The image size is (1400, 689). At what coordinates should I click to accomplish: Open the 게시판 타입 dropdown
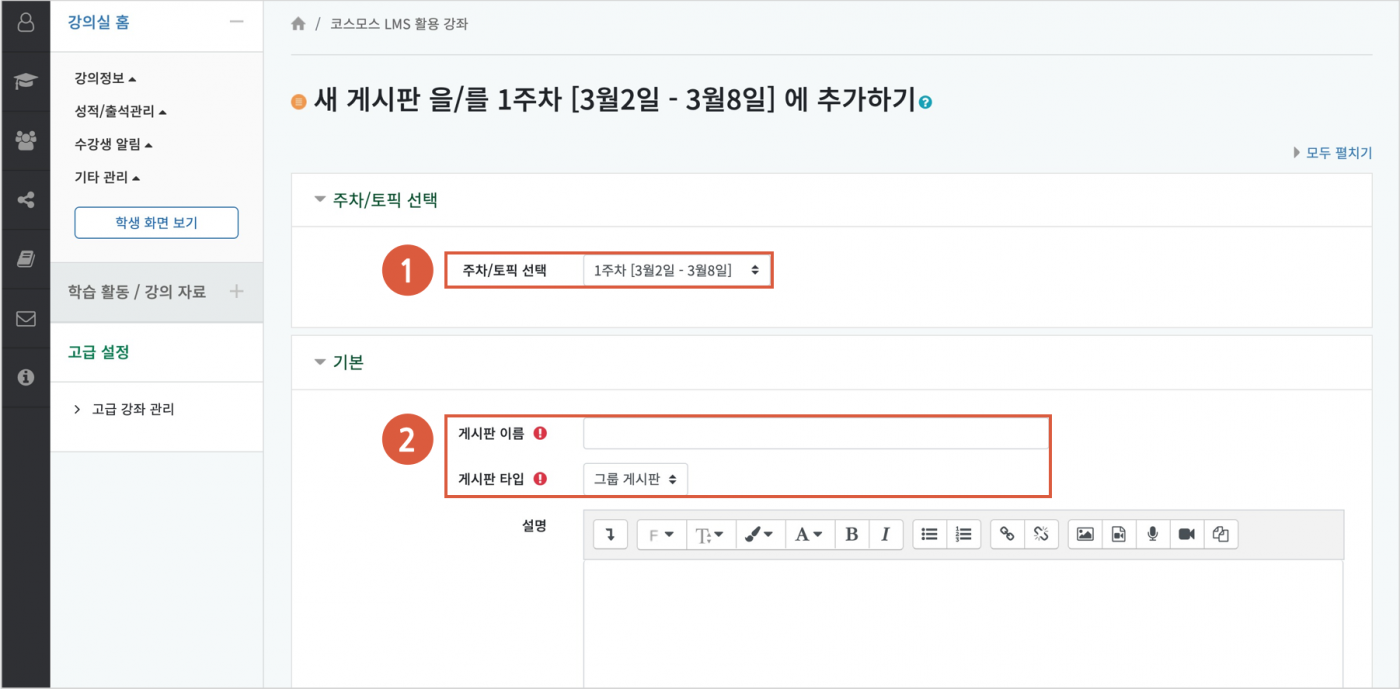point(635,479)
